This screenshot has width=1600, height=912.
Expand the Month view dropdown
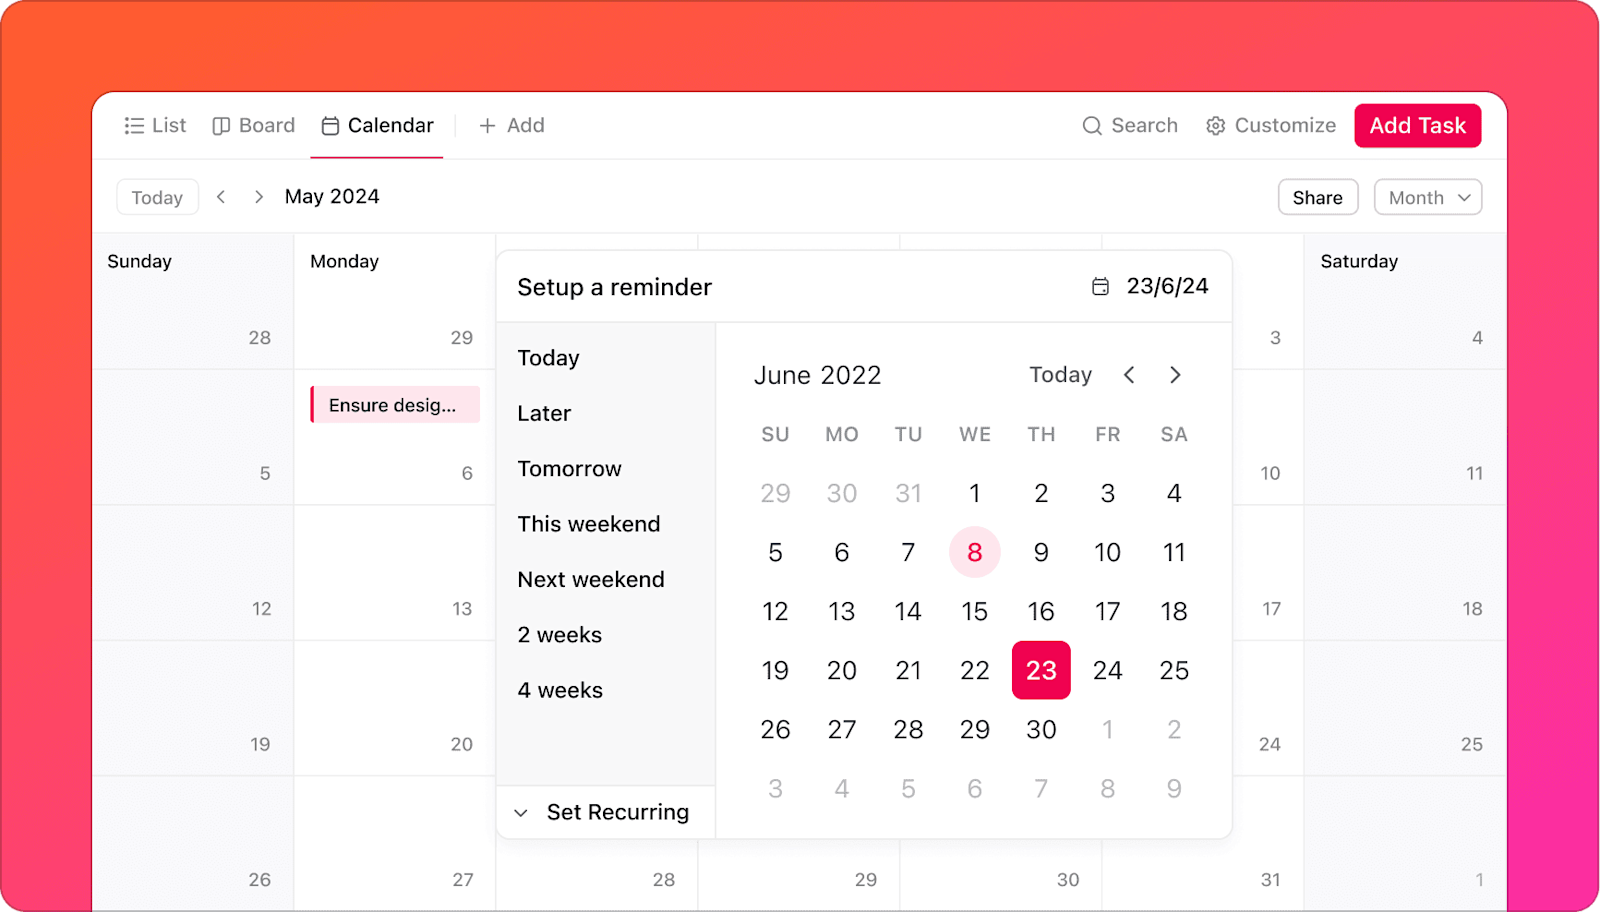pos(1427,196)
